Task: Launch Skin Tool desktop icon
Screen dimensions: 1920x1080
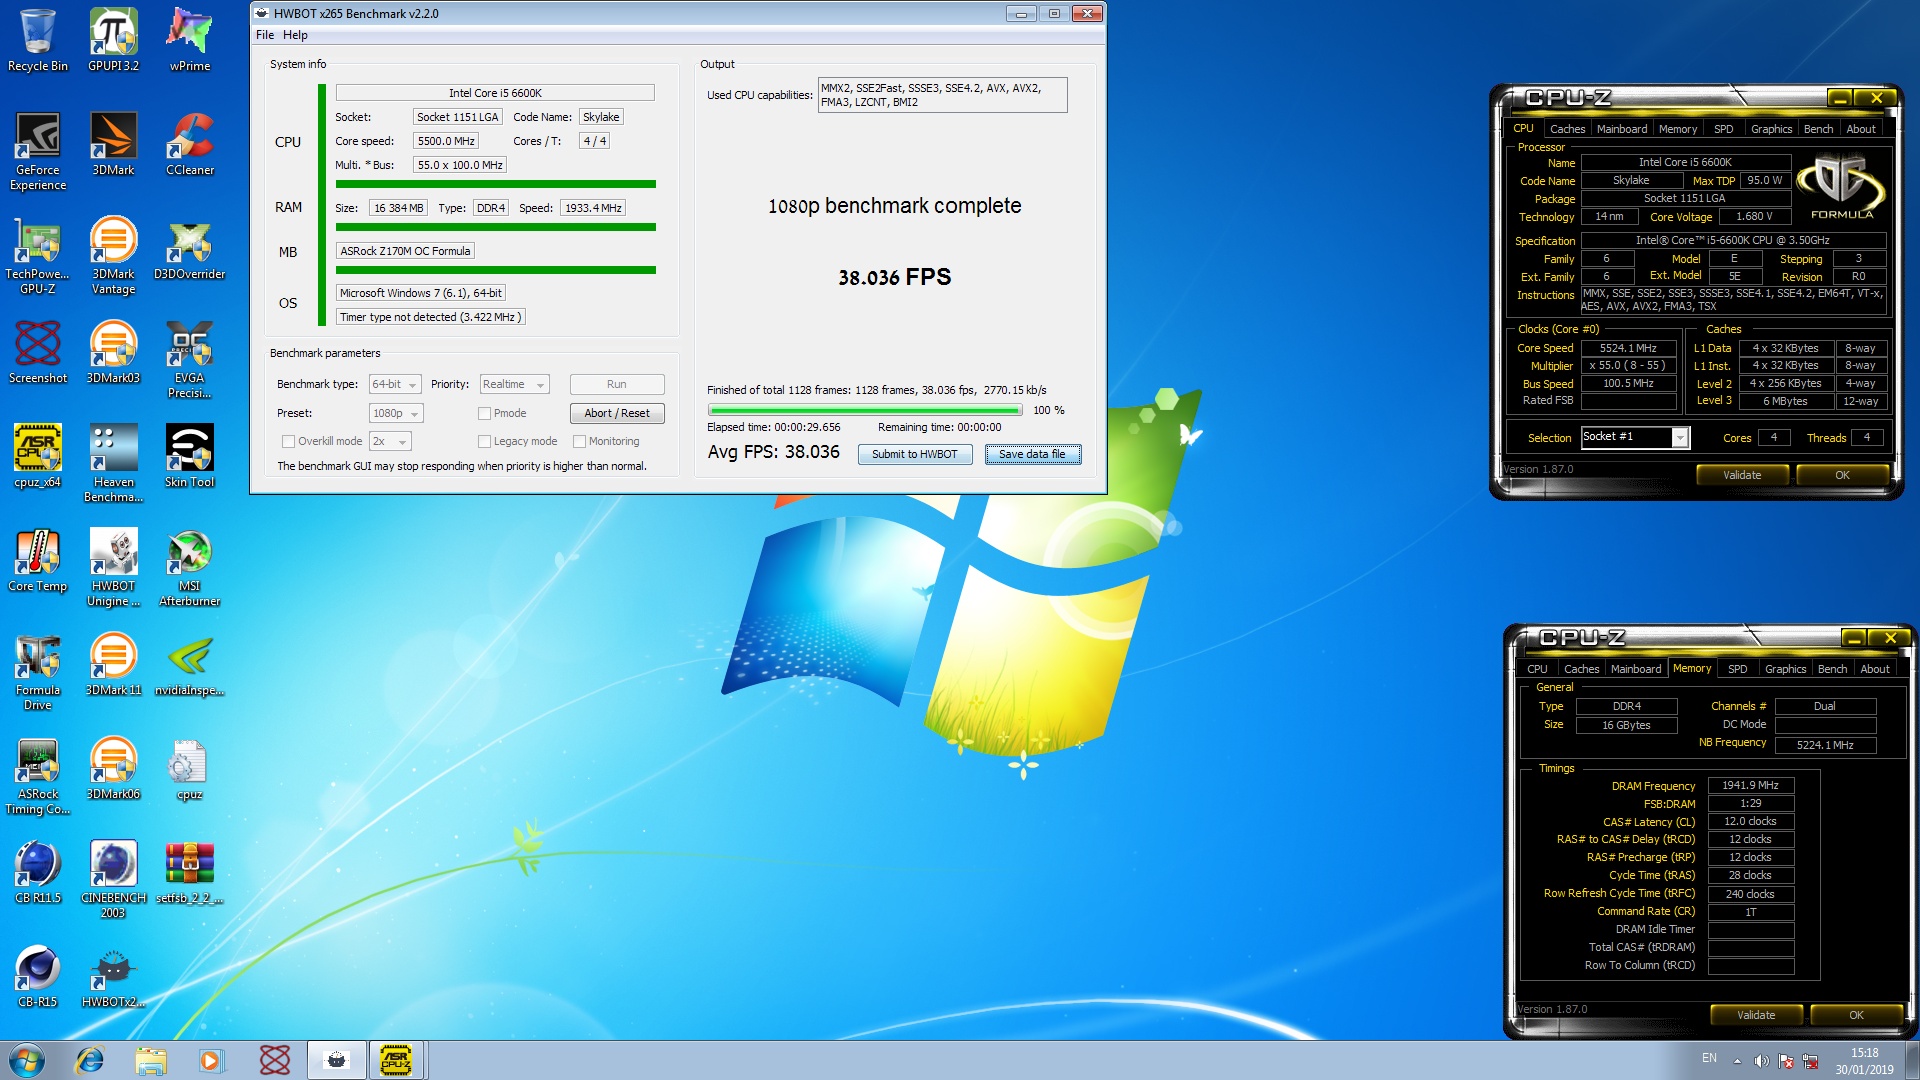Action: point(190,456)
